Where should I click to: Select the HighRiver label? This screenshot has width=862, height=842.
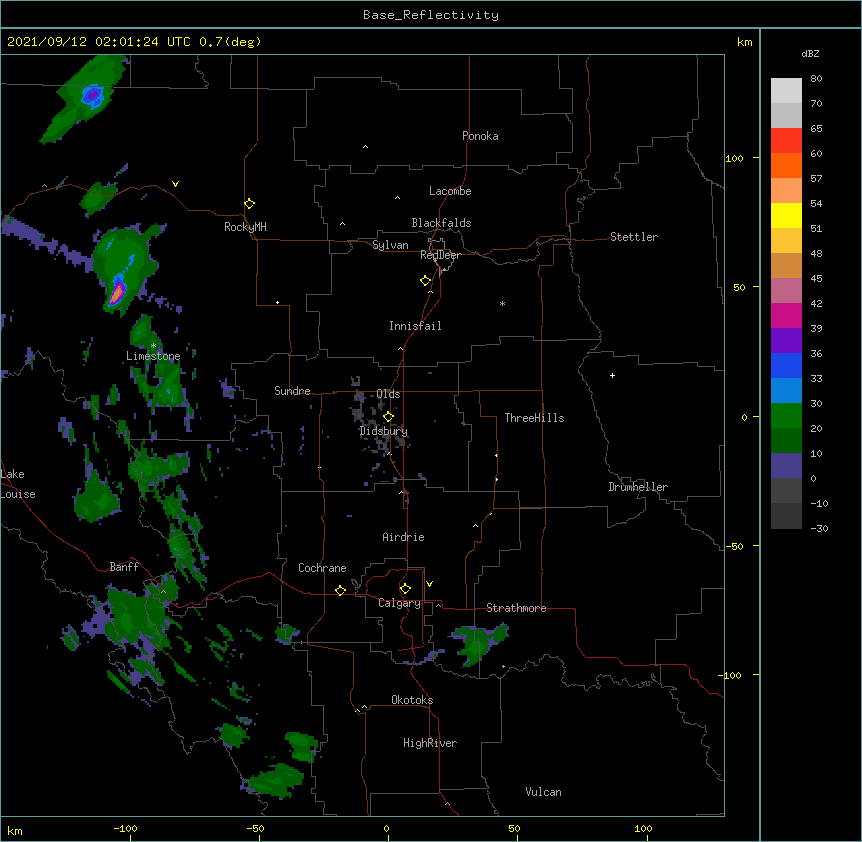click(430, 743)
